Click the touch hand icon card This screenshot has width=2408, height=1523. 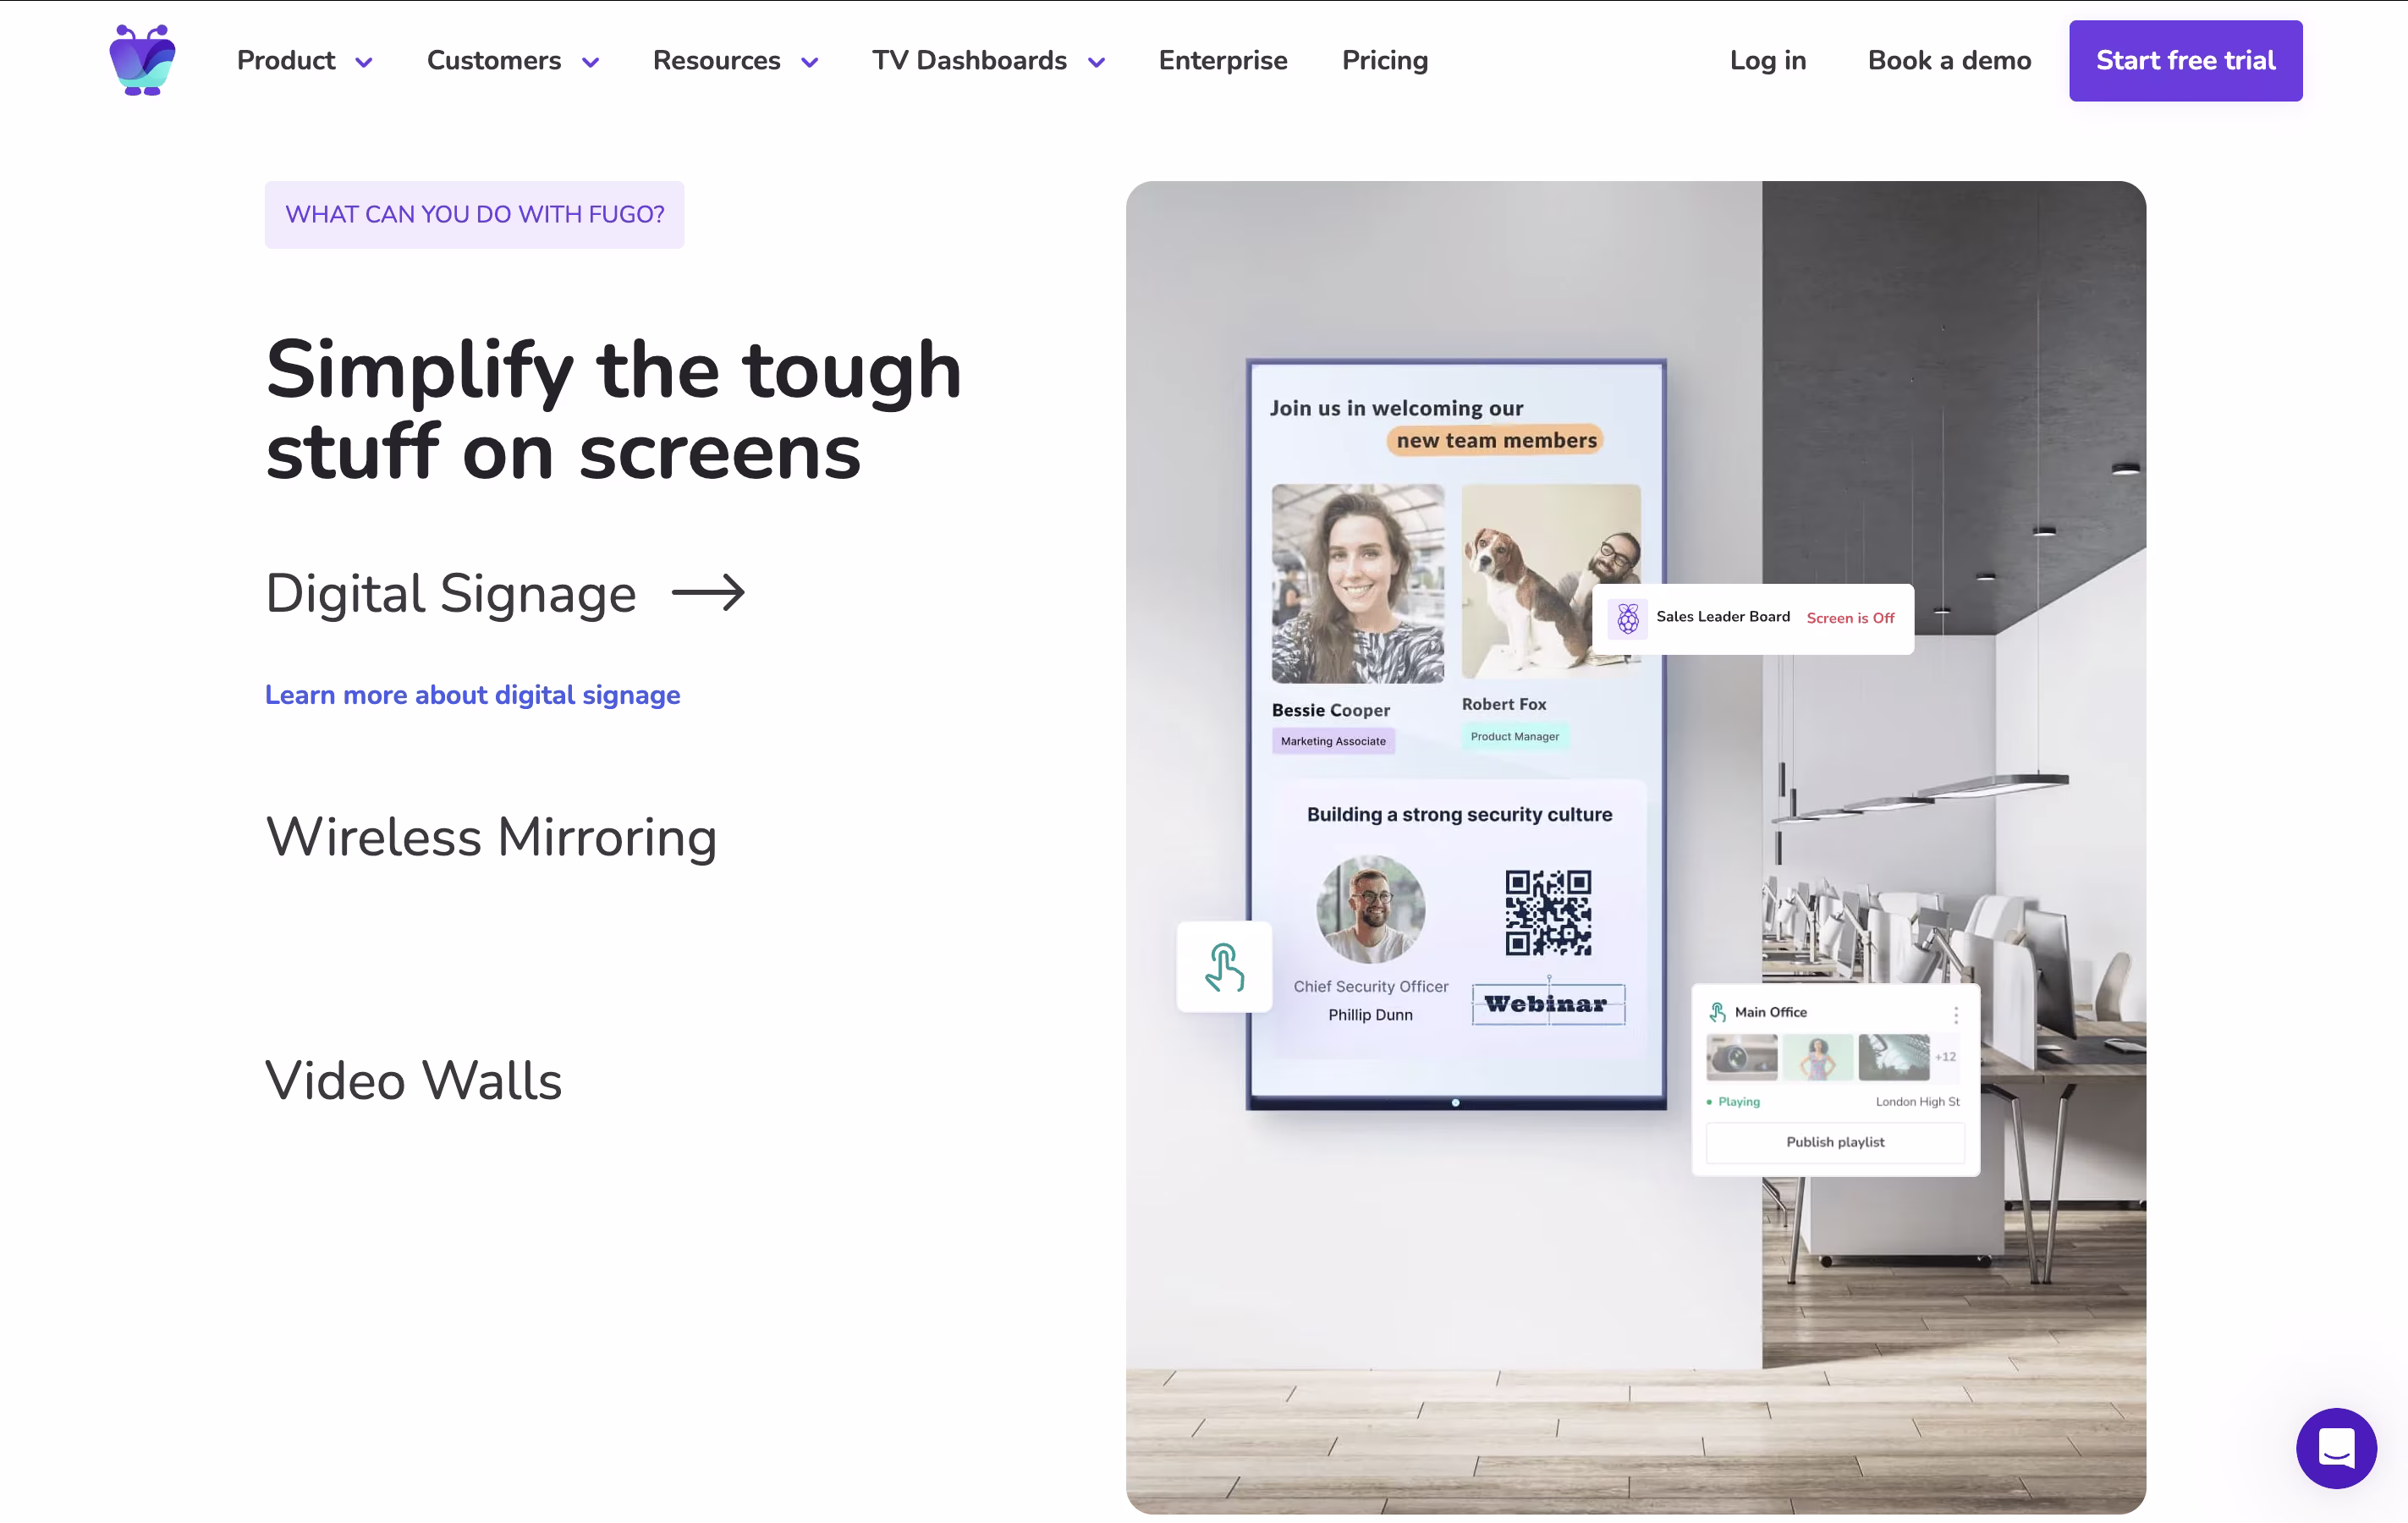tap(1224, 967)
